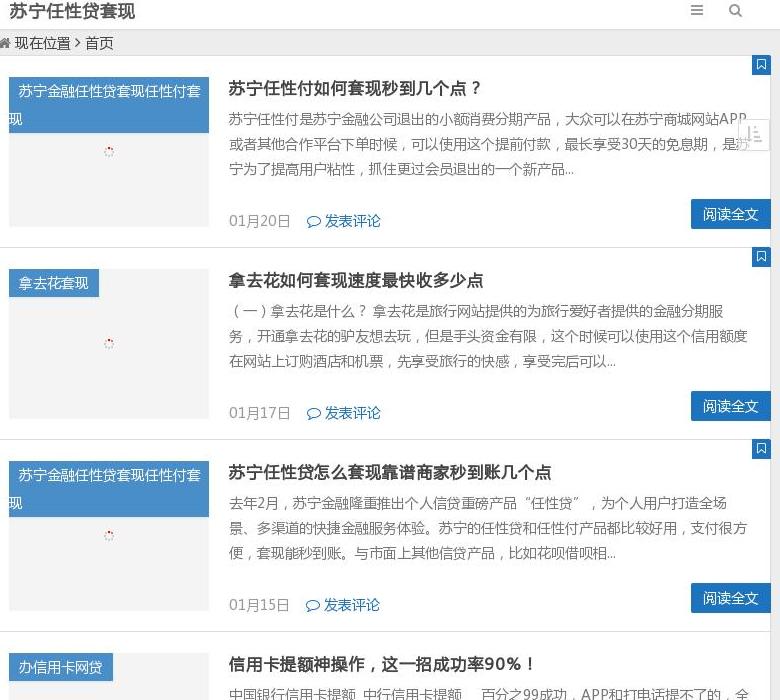Click the date 01月15日
780x700 pixels.
[x=259, y=605]
